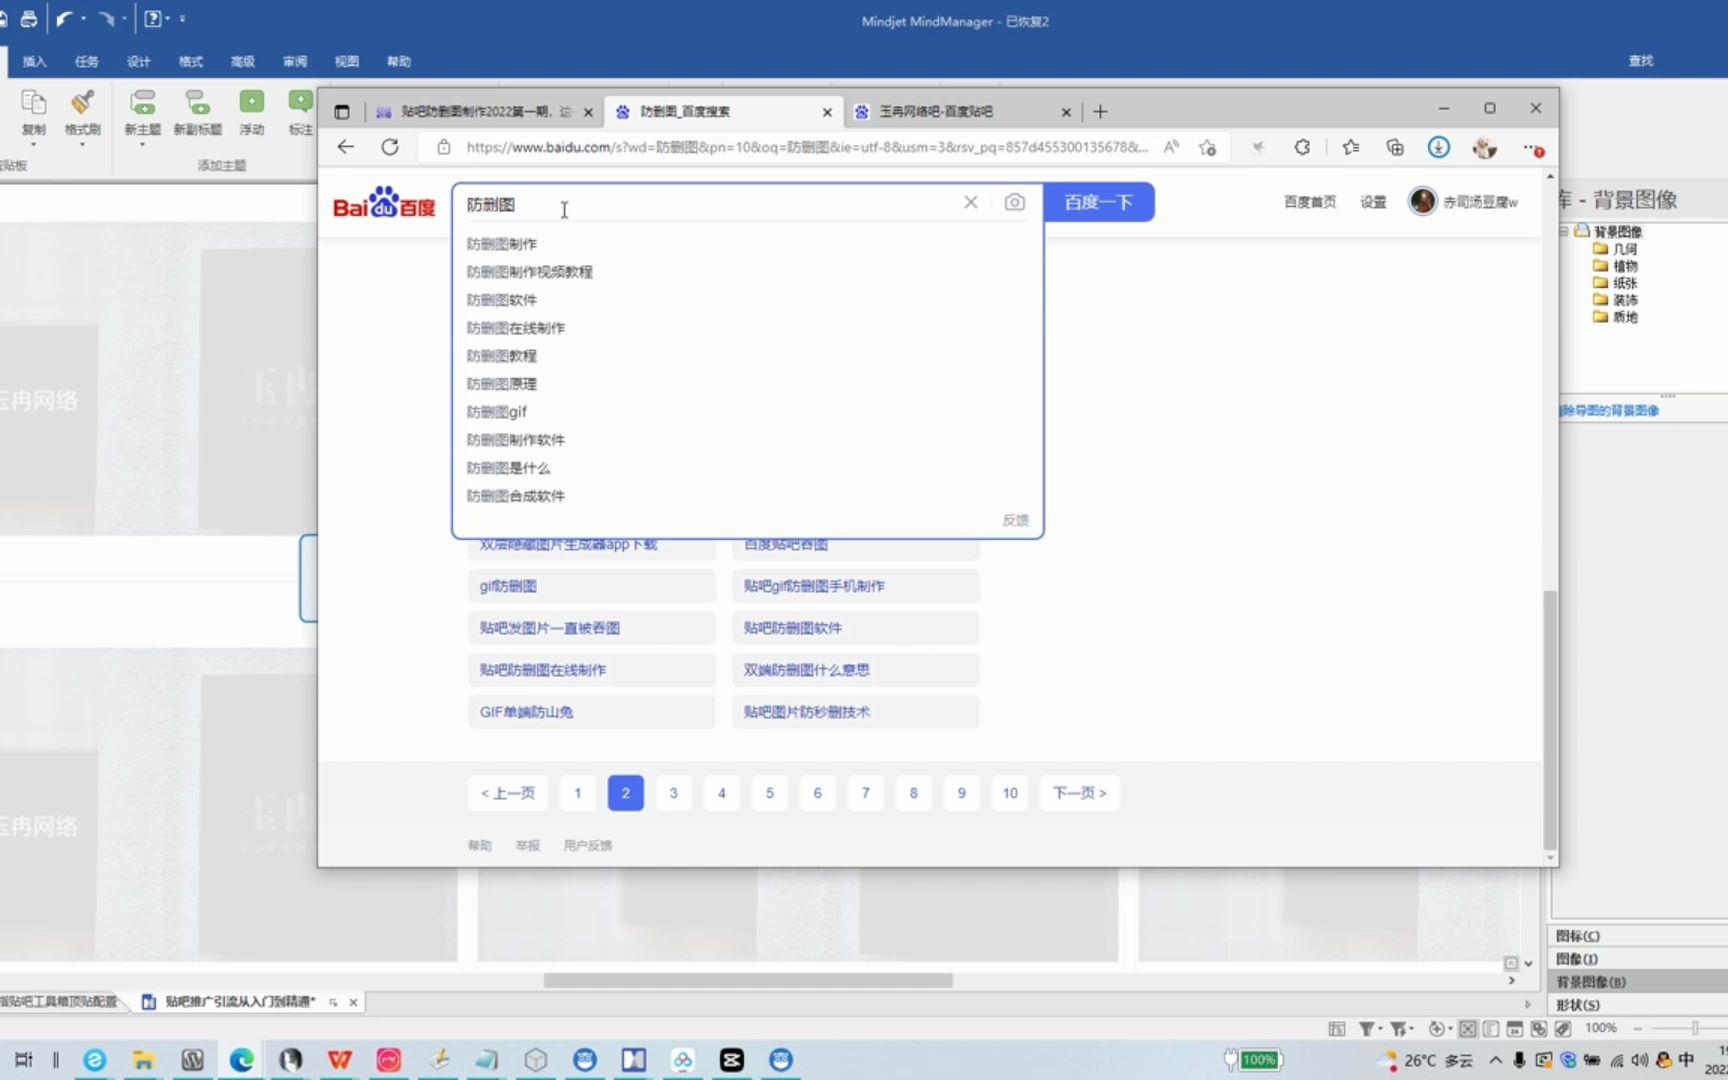Add page to favorites star-plus icon
Image resolution: width=1728 pixels, height=1080 pixels.
pos(1208,147)
